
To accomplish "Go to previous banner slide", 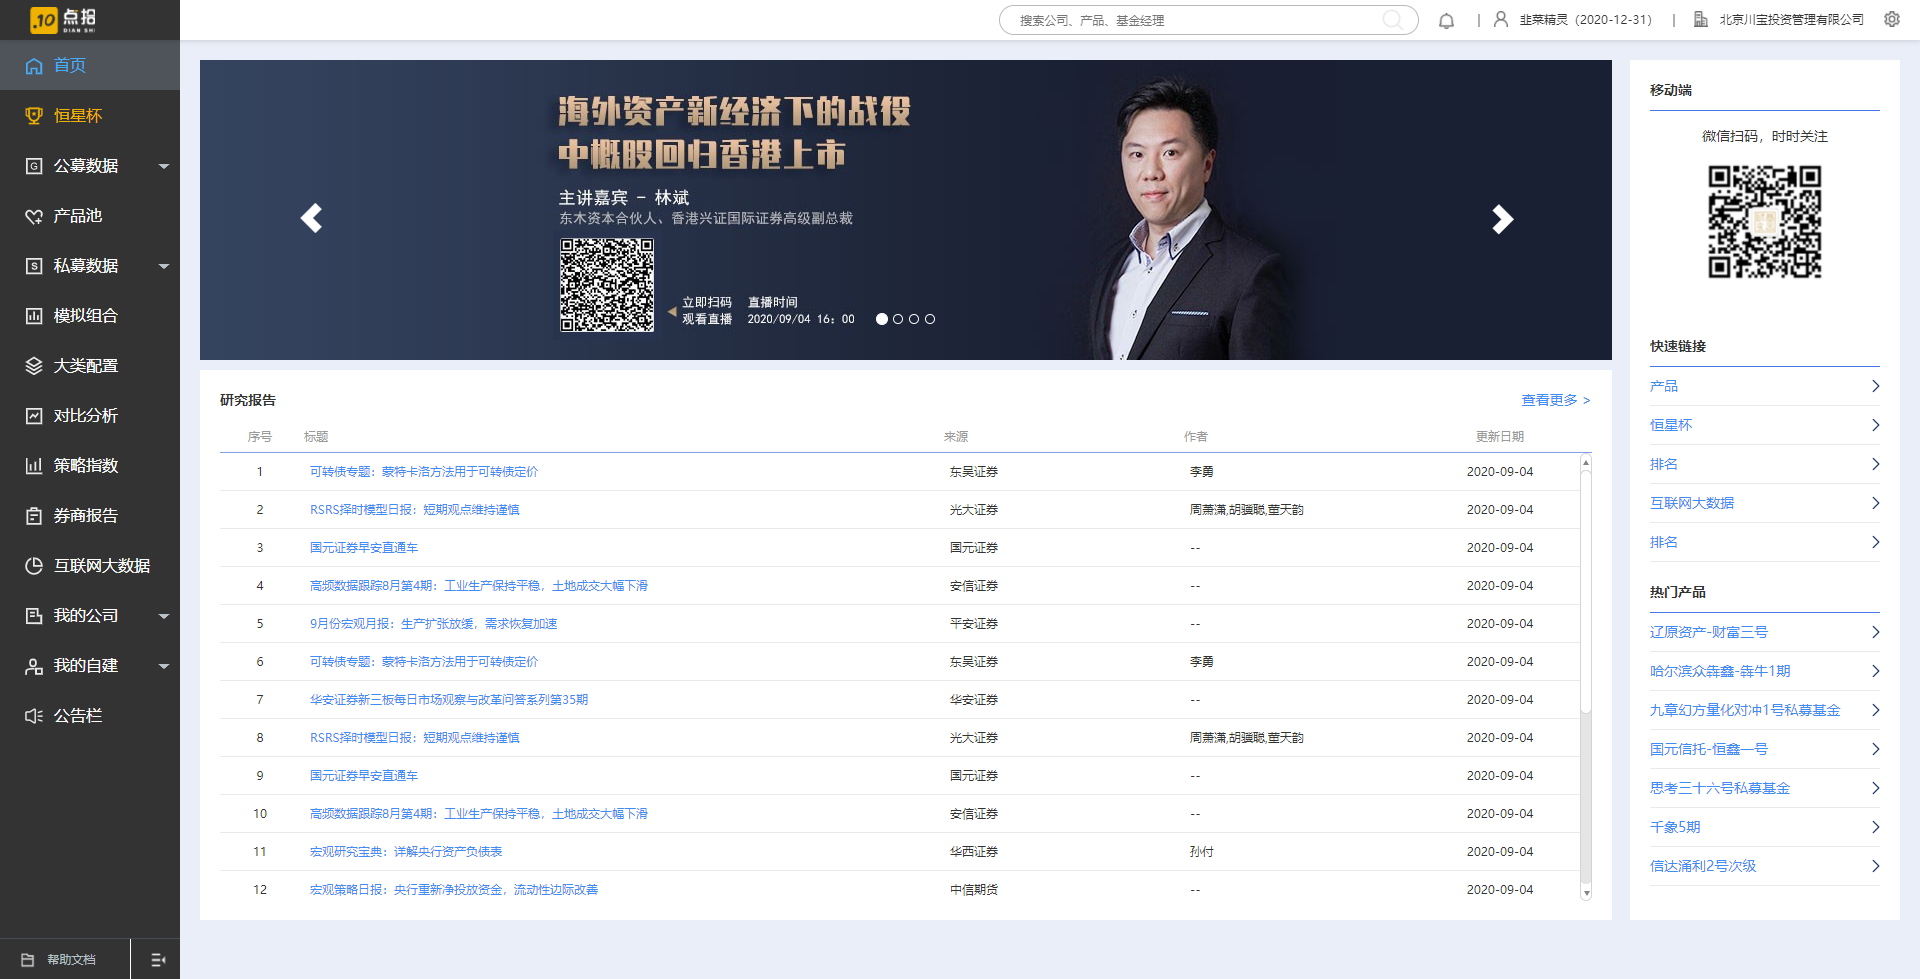I will pyautogui.click(x=311, y=218).
